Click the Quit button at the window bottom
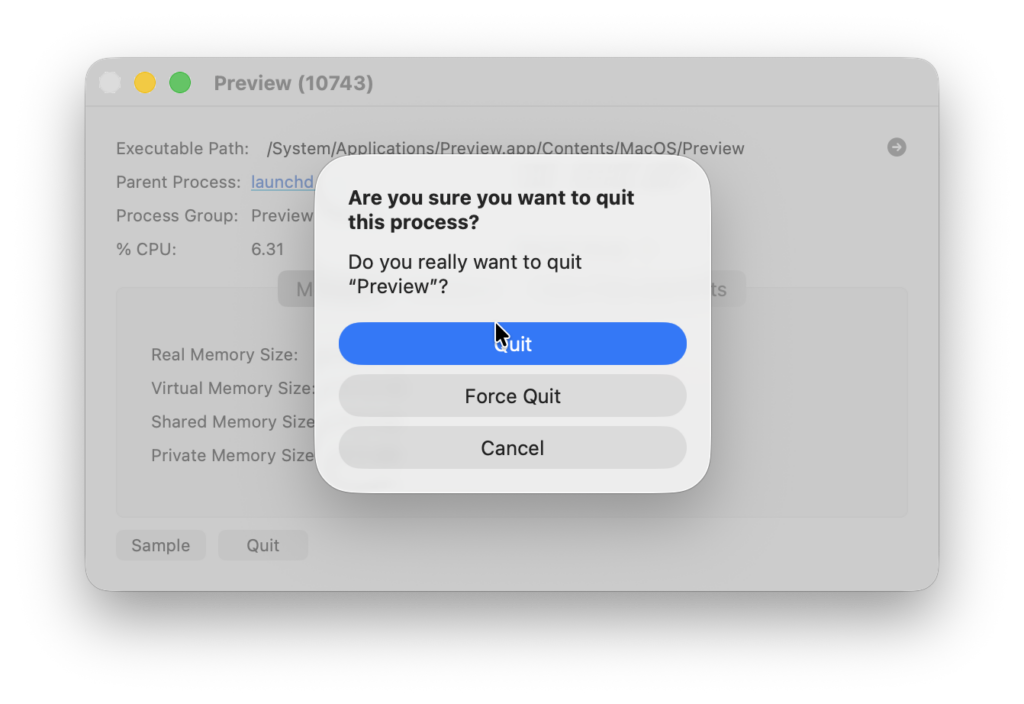The image size is (1024, 704). [263, 545]
